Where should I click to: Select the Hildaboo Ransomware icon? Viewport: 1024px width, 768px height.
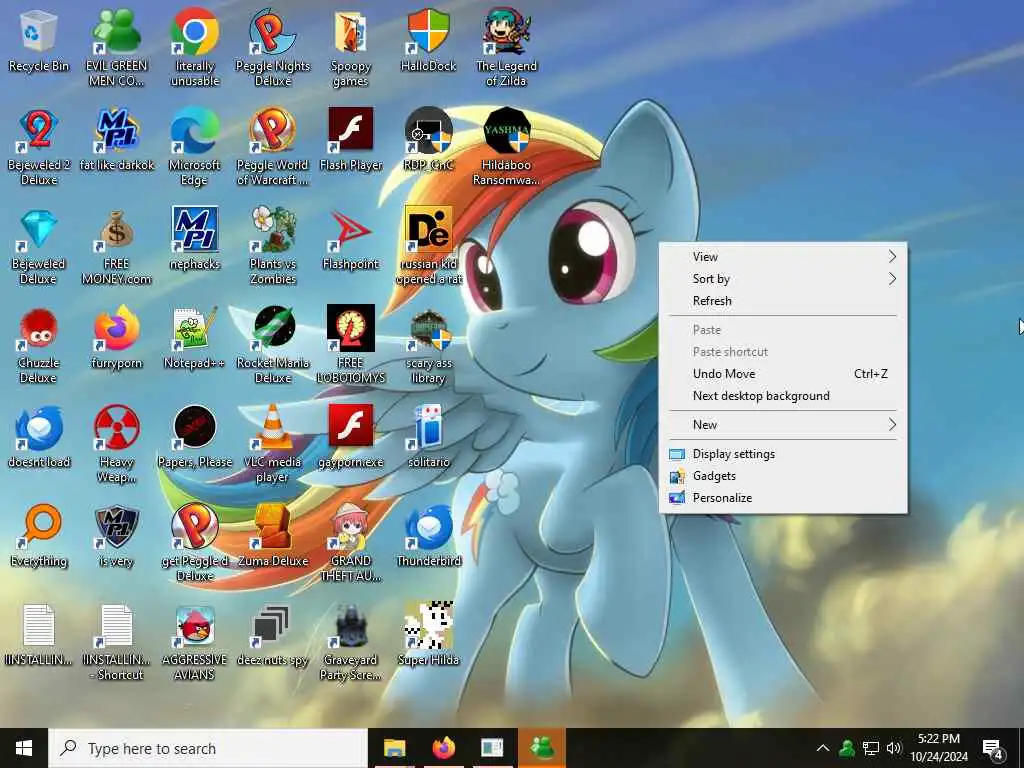click(x=506, y=146)
